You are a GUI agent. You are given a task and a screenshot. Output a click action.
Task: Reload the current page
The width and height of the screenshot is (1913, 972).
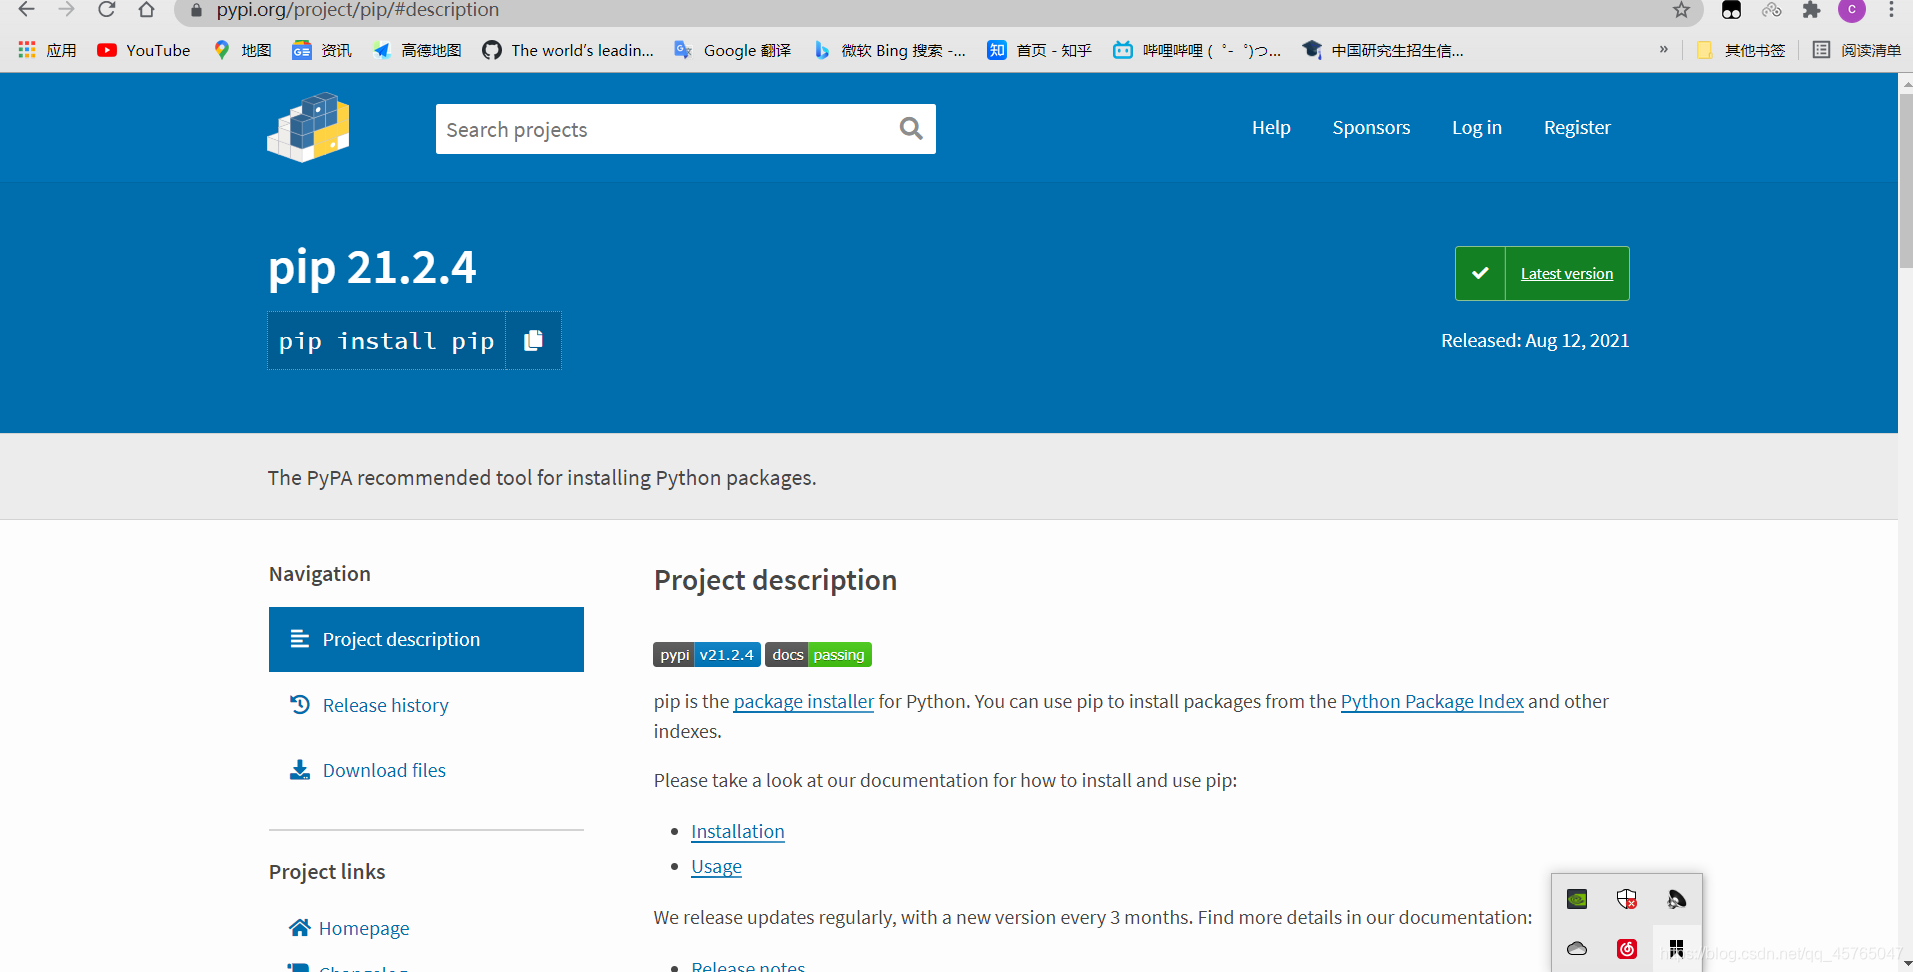pos(107,10)
